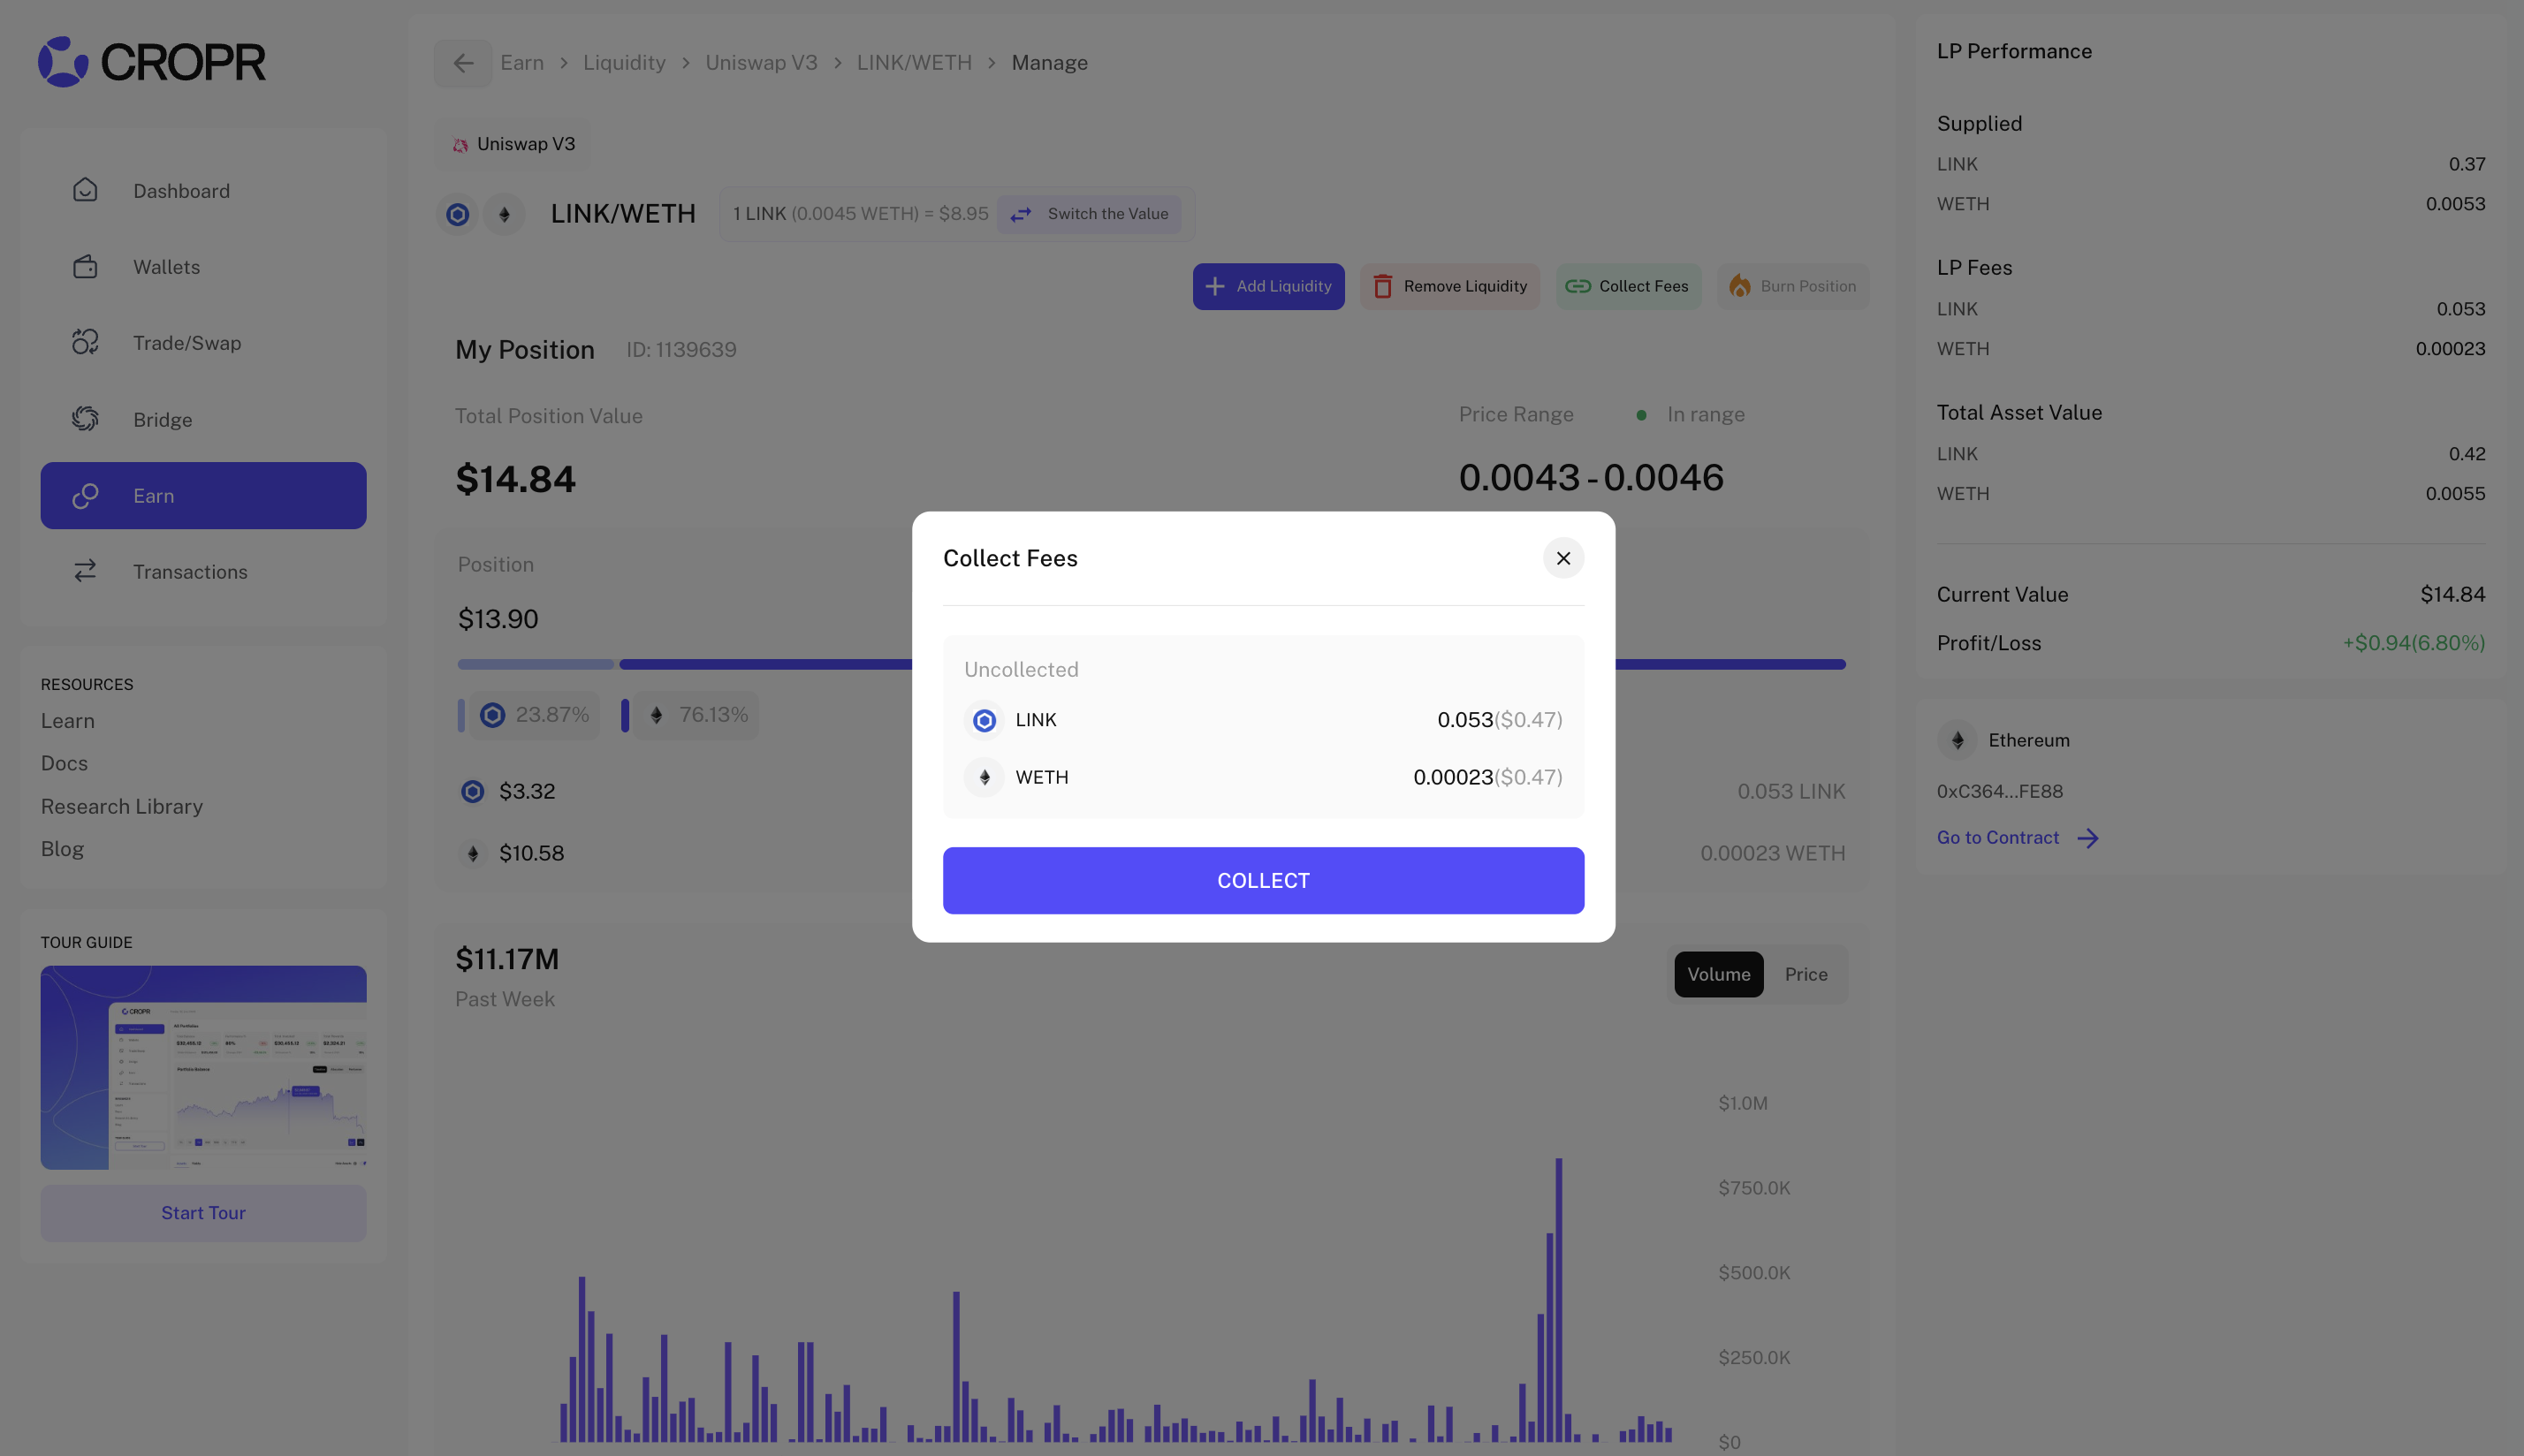Open the Learn resource link

[68, 721]
